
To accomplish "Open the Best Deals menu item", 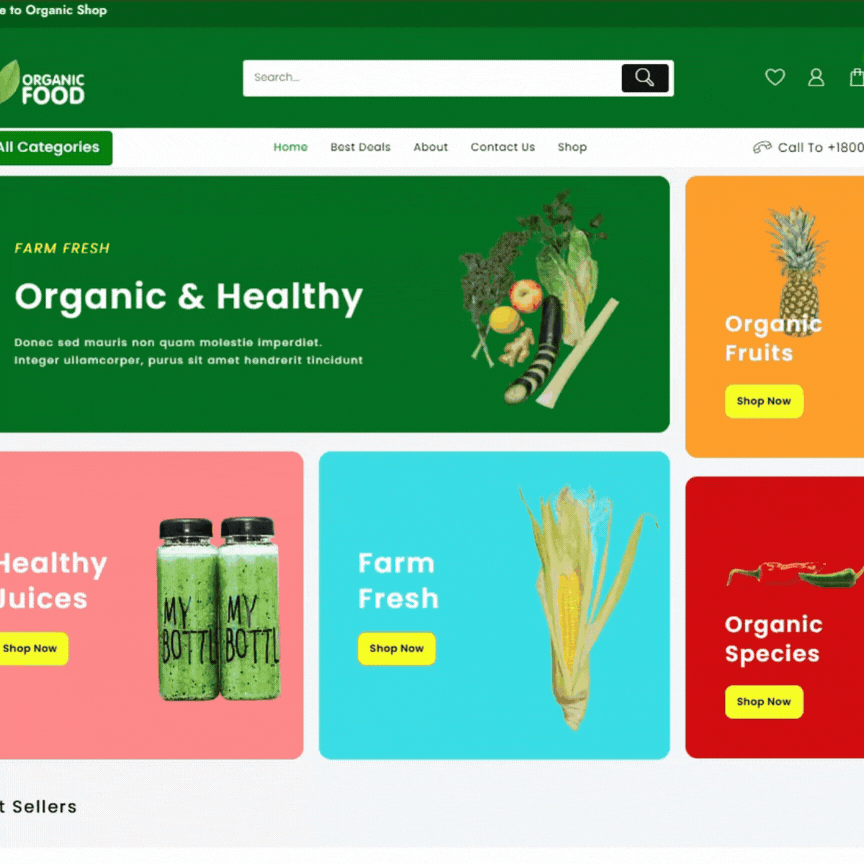I will click(360, 147).
